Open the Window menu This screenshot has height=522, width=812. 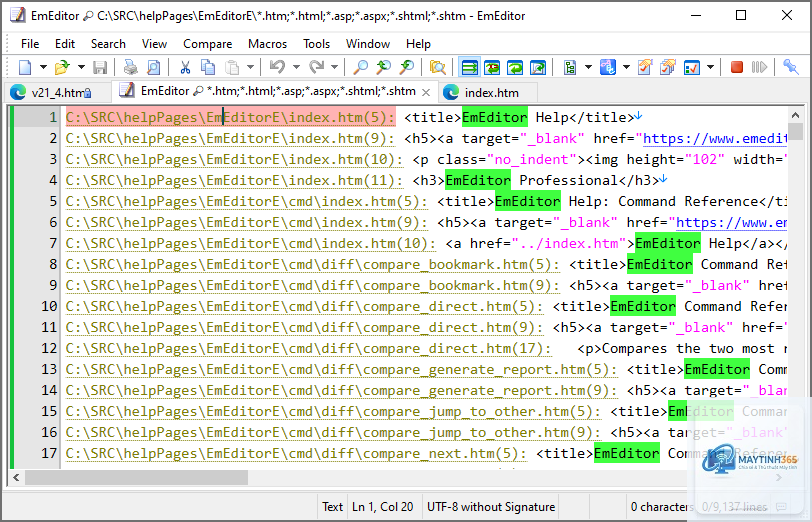[368, 44]
